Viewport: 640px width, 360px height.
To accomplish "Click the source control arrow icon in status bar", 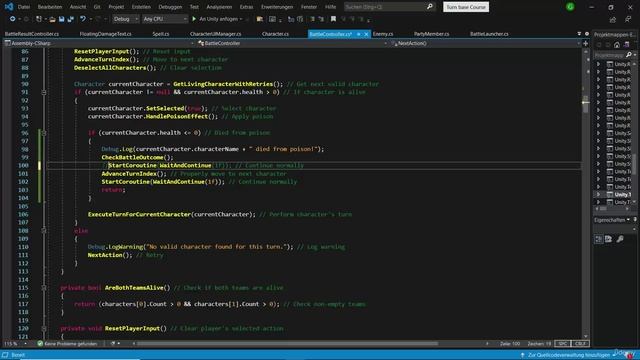I will point(522,355).
